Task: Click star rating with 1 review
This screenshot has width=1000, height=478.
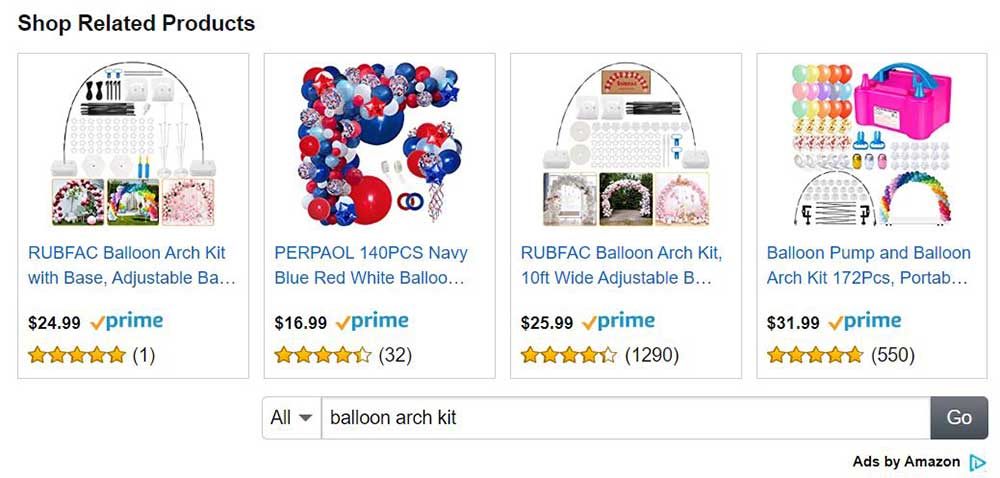Action: [77, 354]
